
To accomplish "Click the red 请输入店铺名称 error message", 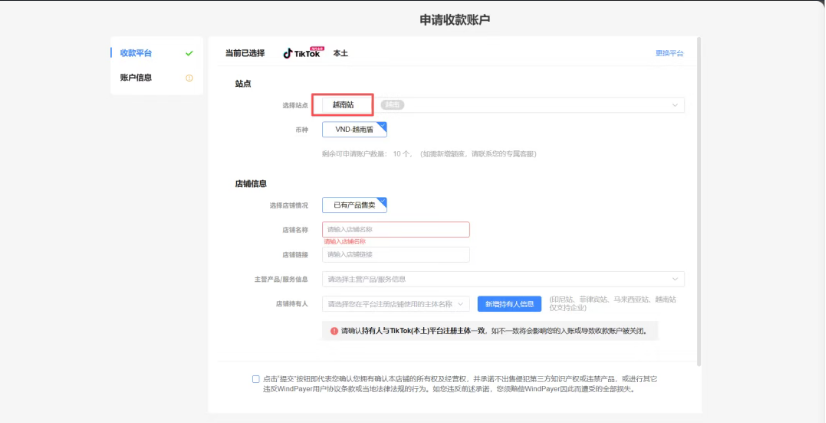I will point(345,241).
